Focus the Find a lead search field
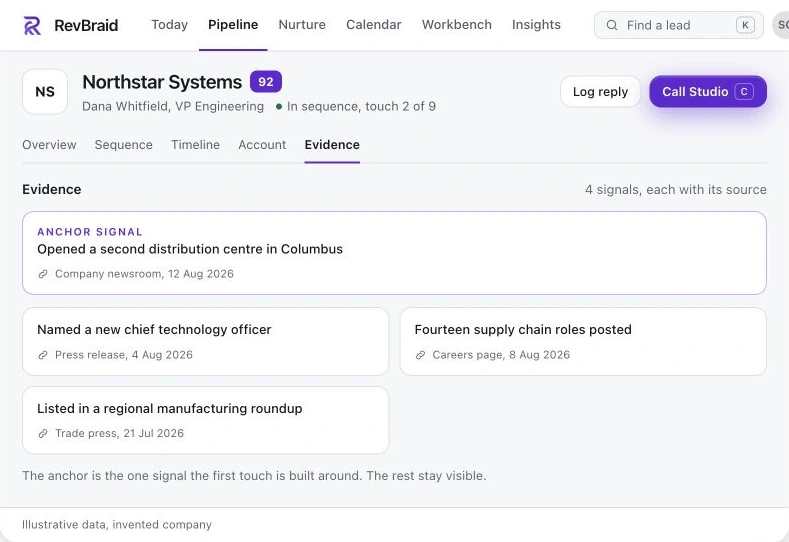This screenshot has width=789, height=542. coord(678,25)
